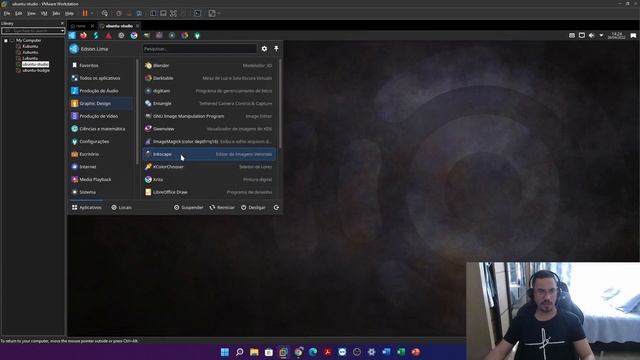Launch Blender from the Graphic Design list
Viewport: 640px width, 360px height.
pyautogui.click(x=209, y=65)
